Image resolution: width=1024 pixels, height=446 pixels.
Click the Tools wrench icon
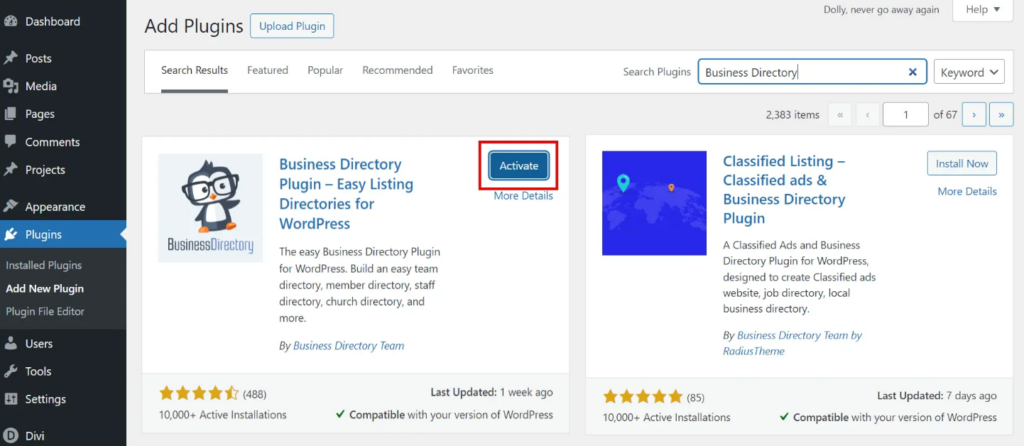[11, 372]
